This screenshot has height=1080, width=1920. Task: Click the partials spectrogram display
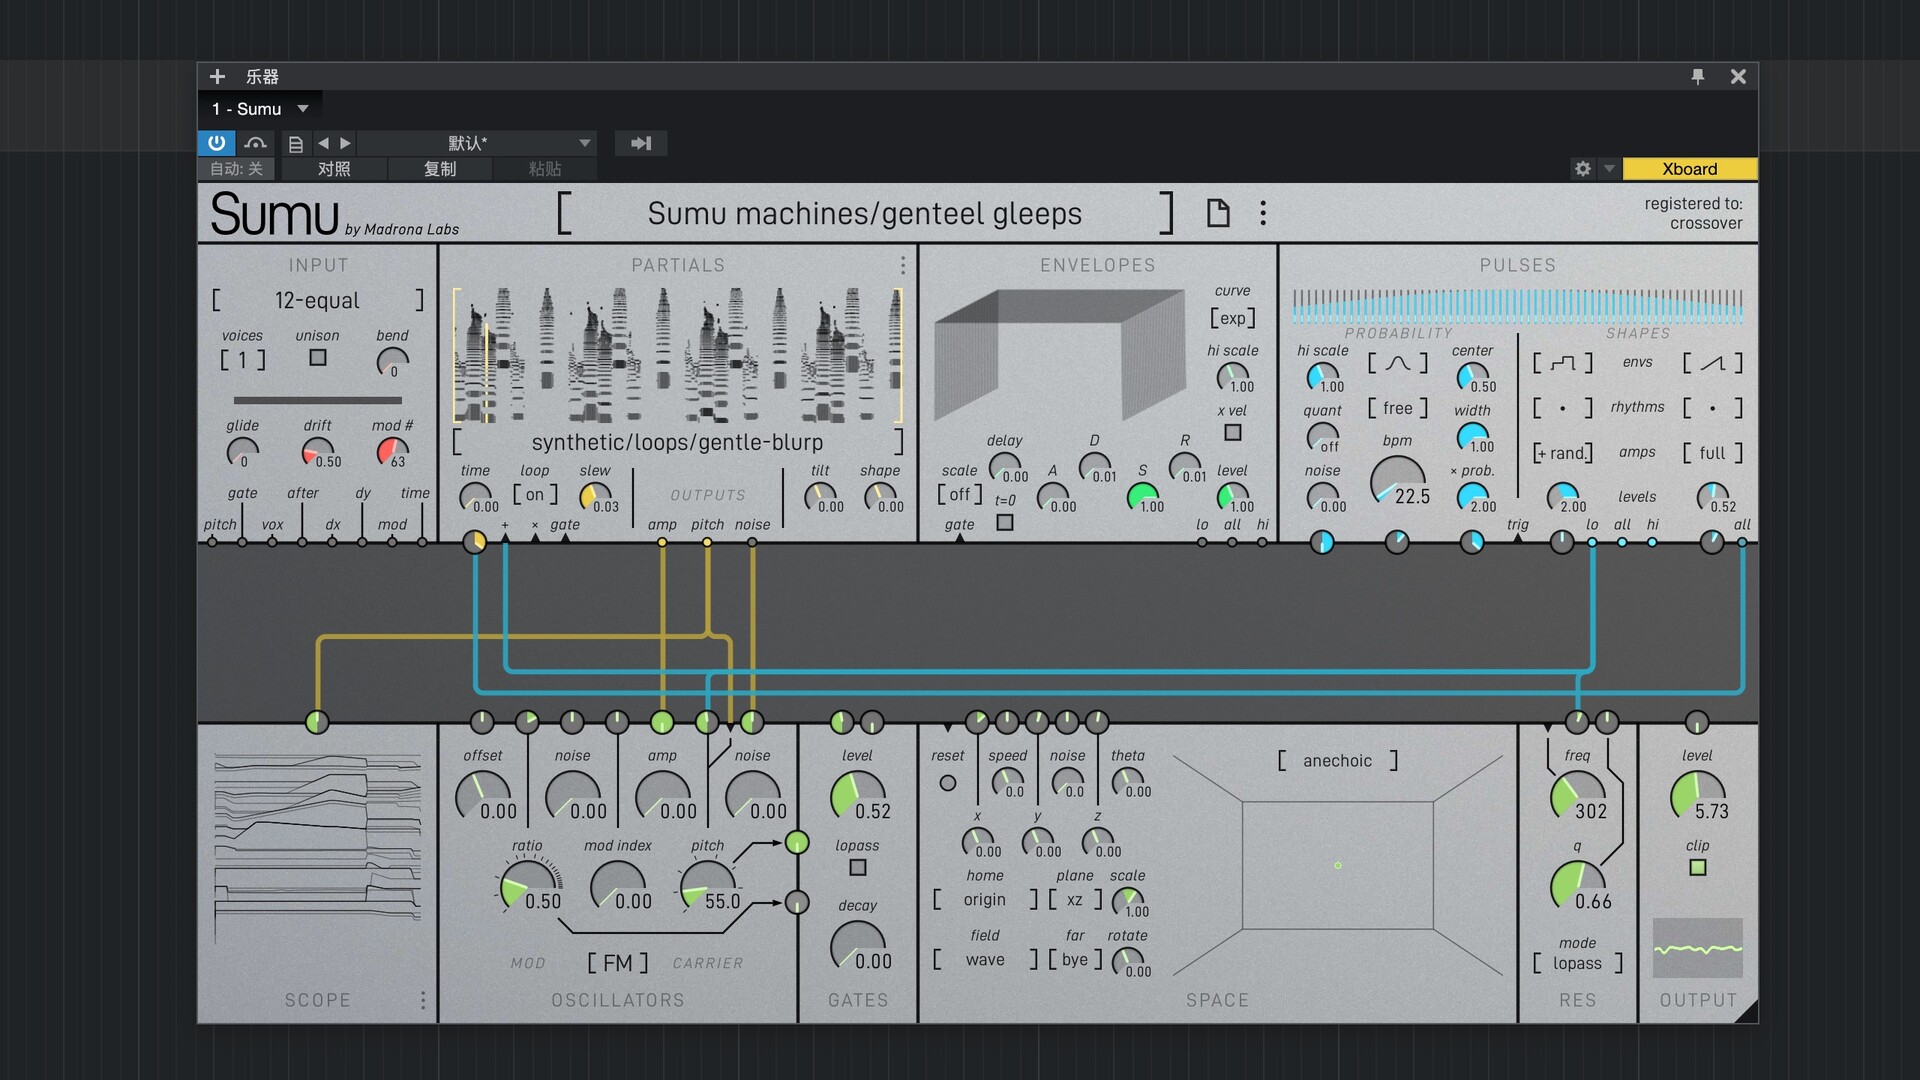(x=677, y=355)
